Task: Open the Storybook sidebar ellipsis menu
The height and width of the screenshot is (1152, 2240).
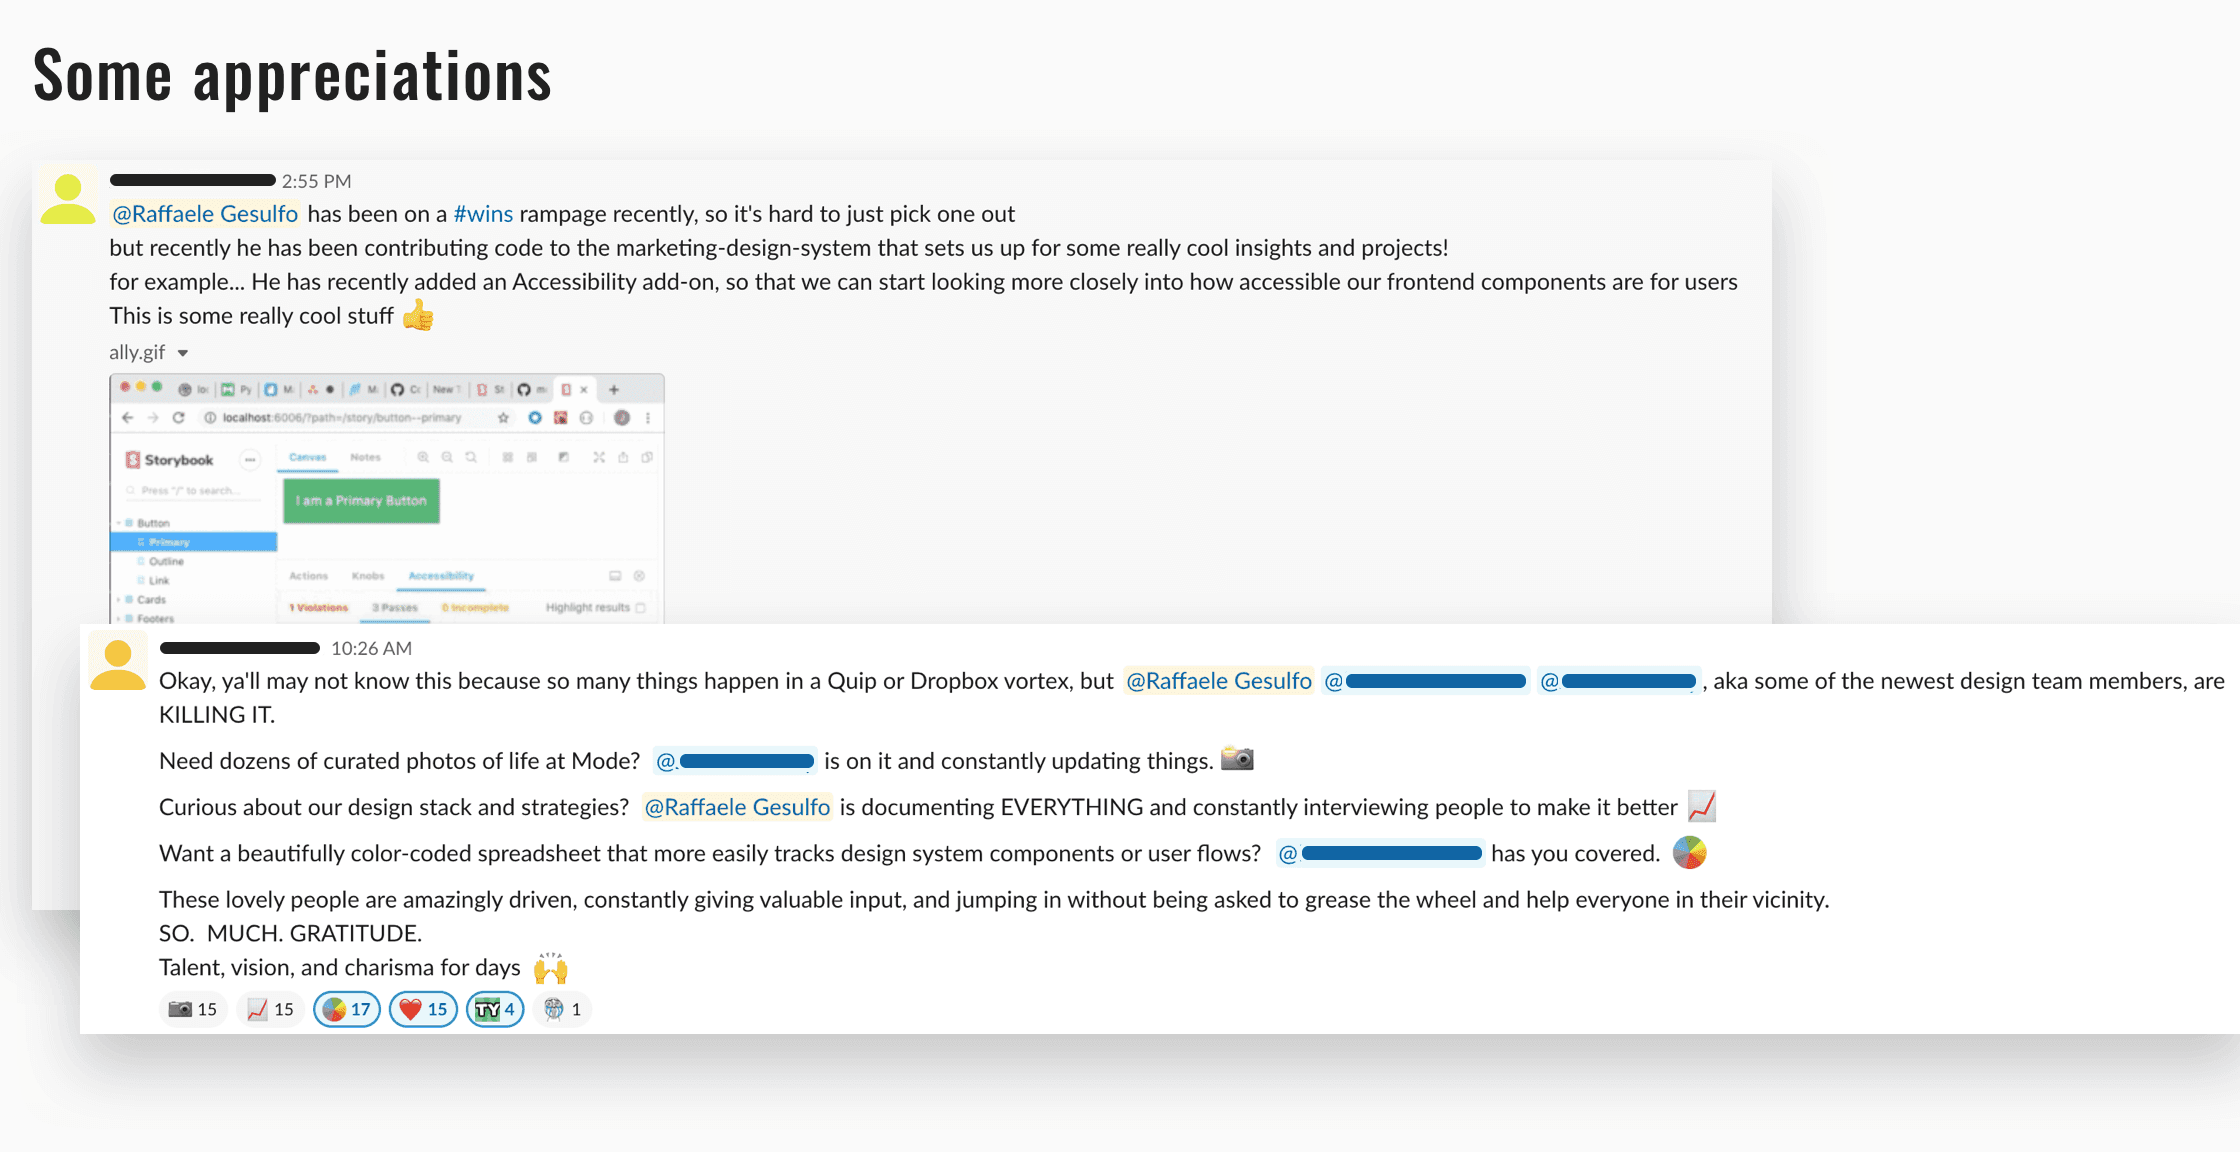Action: point(250,460)
